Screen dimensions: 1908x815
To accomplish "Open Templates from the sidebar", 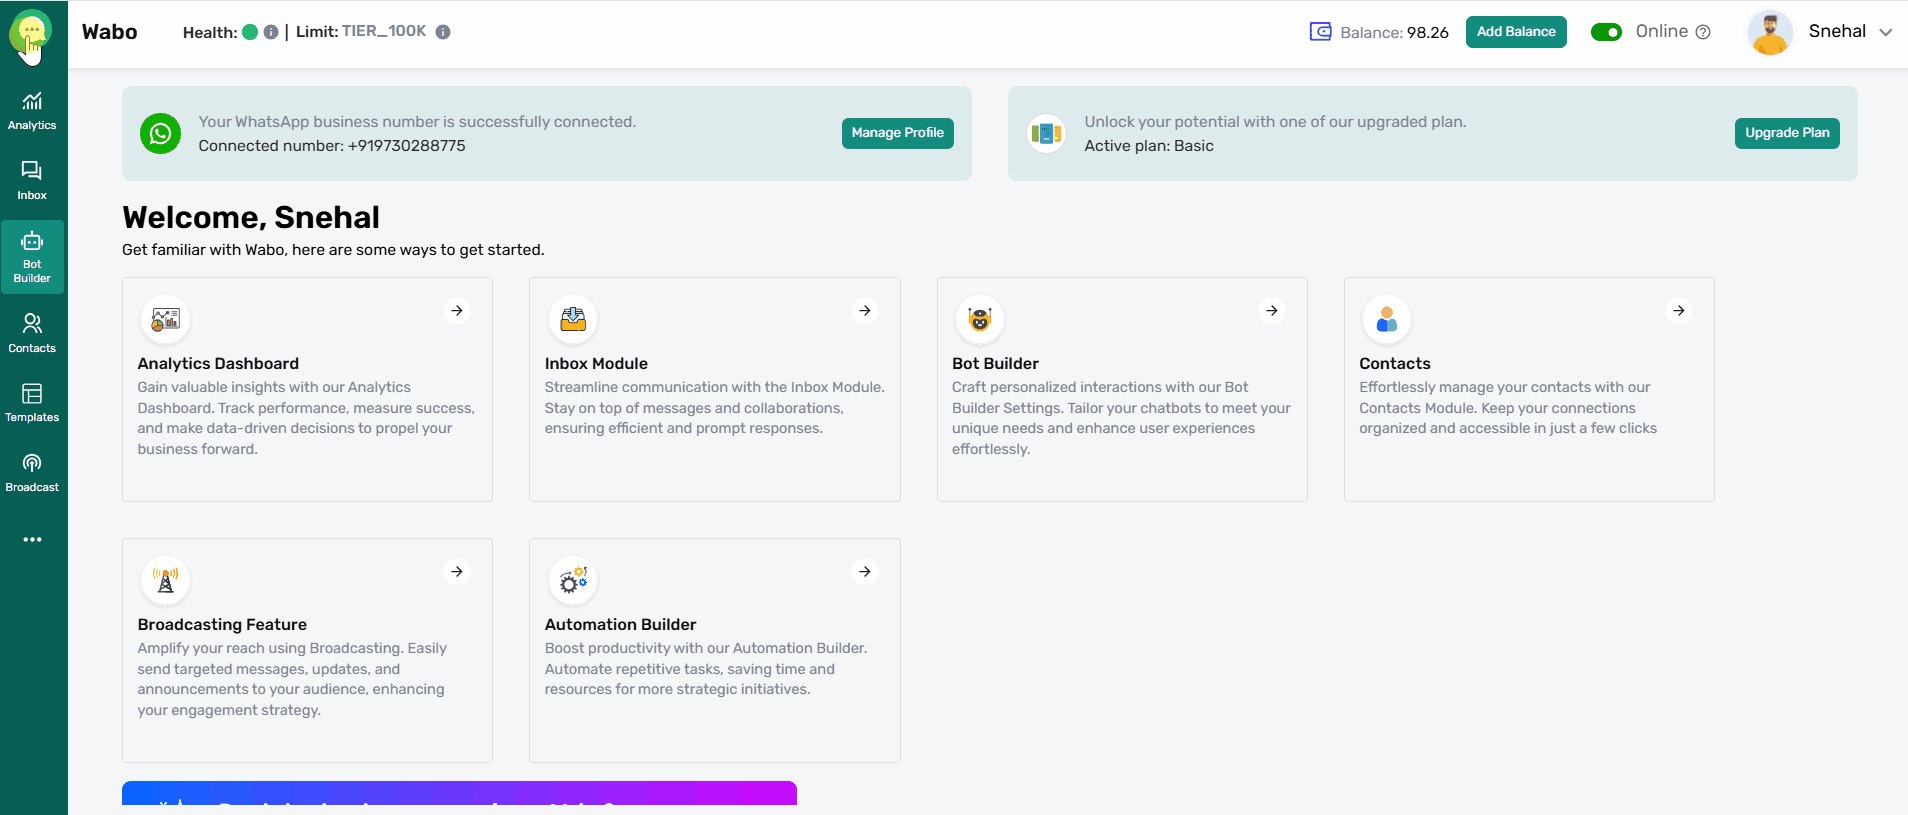I will (x=32, y=403).
